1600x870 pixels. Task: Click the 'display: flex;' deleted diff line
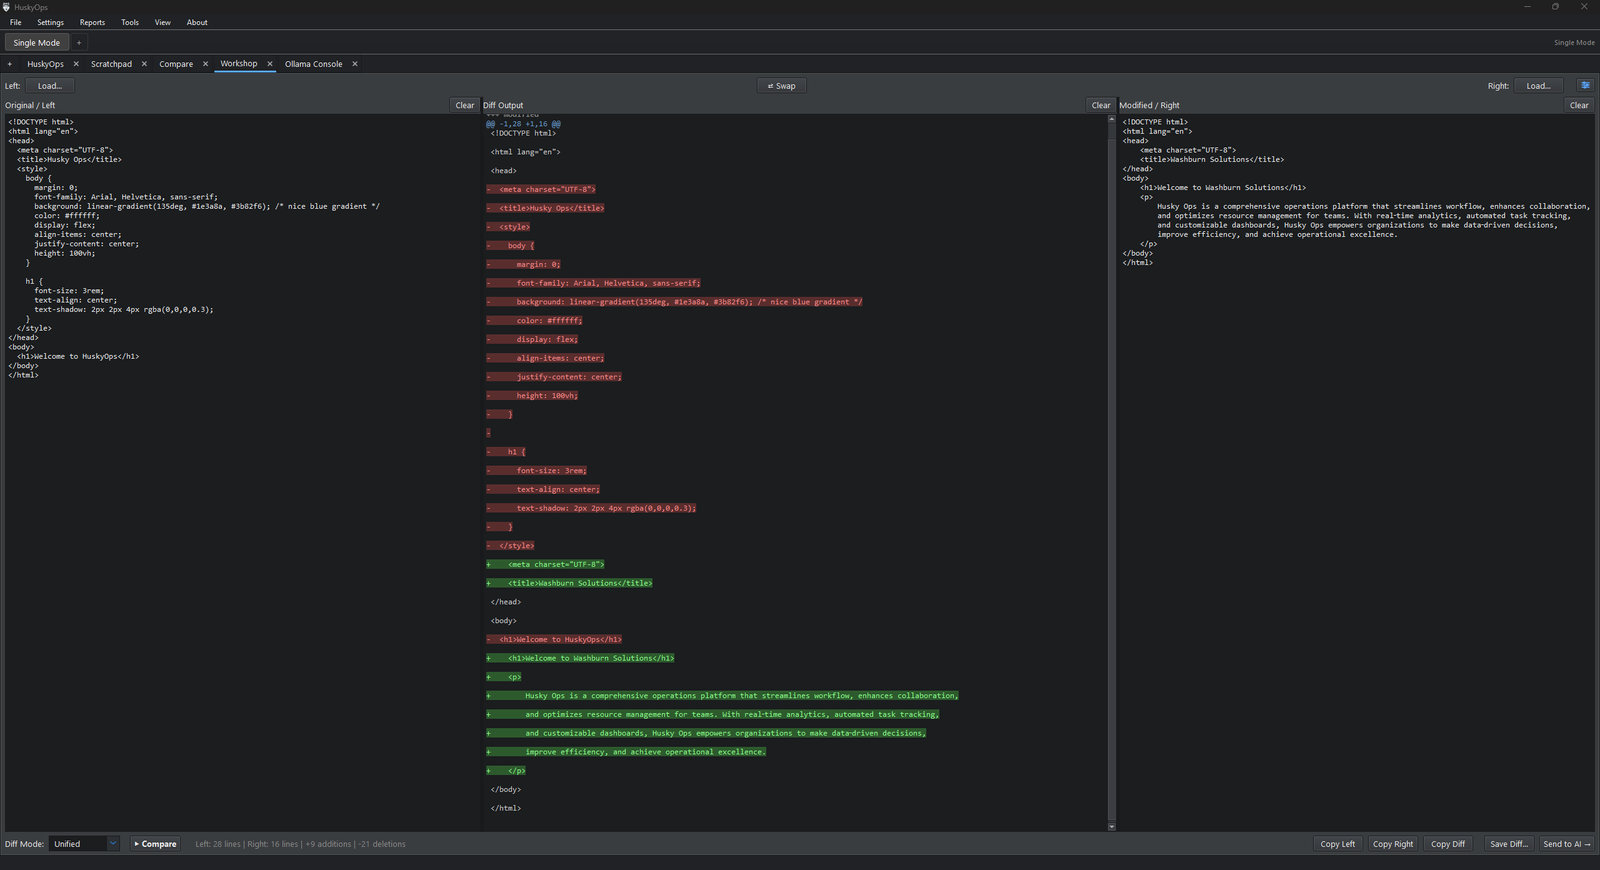click(x=533, y=339)
